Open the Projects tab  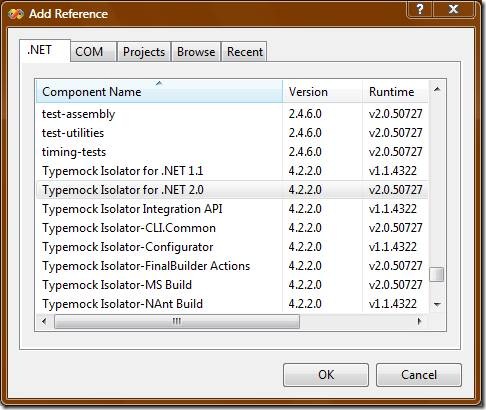(x=144, y=52)
